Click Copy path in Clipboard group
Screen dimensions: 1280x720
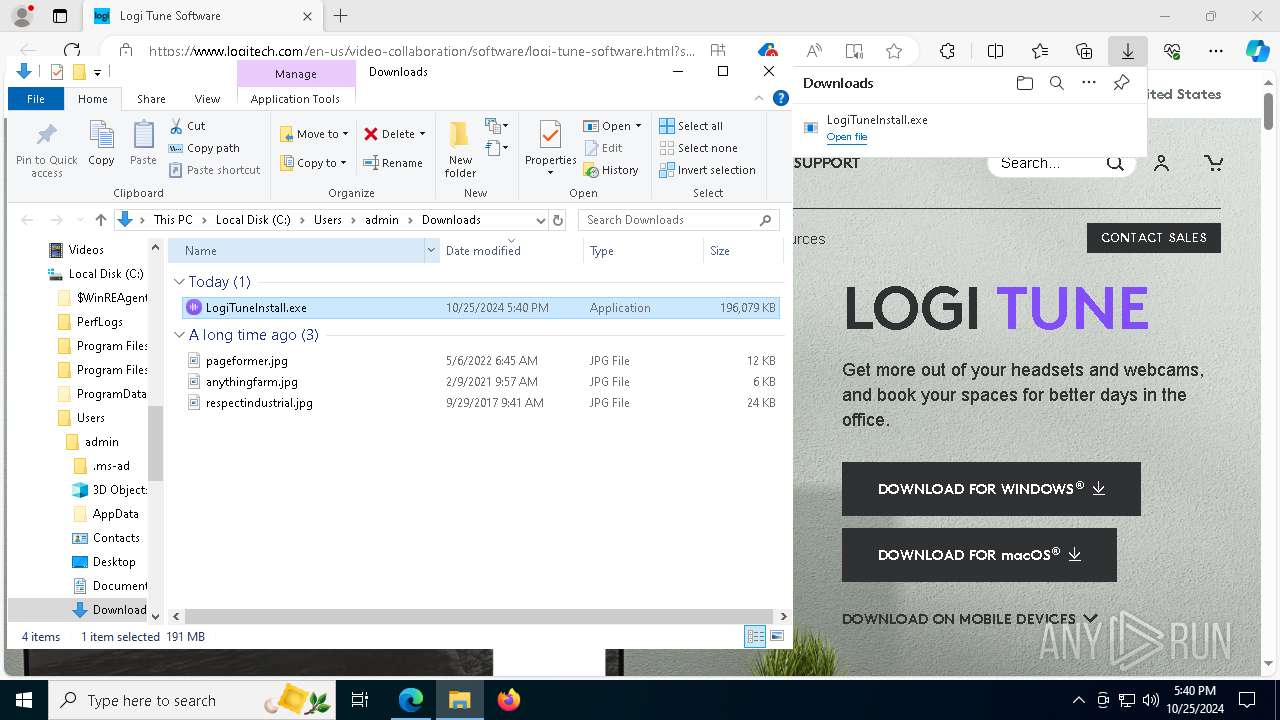point(205,148)
